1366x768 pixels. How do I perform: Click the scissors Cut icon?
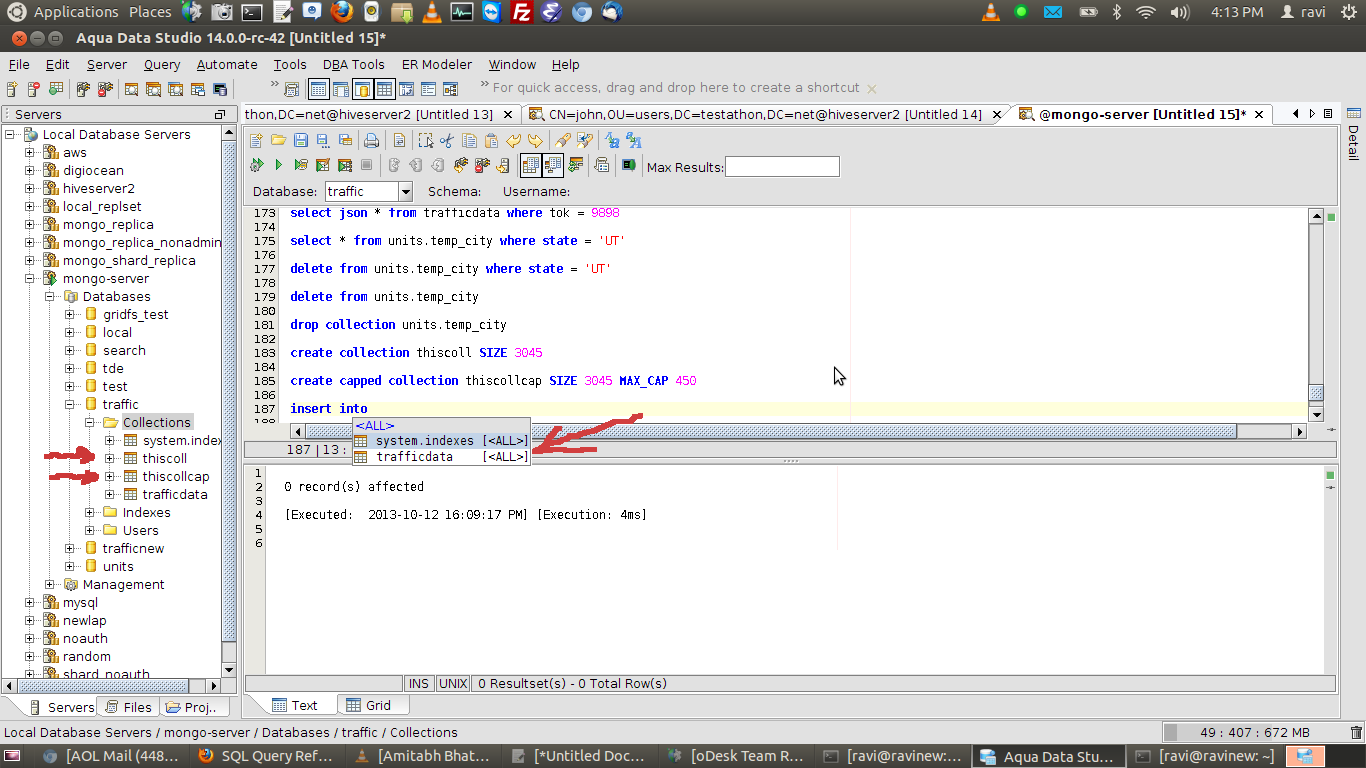click(x=447, y=140)
